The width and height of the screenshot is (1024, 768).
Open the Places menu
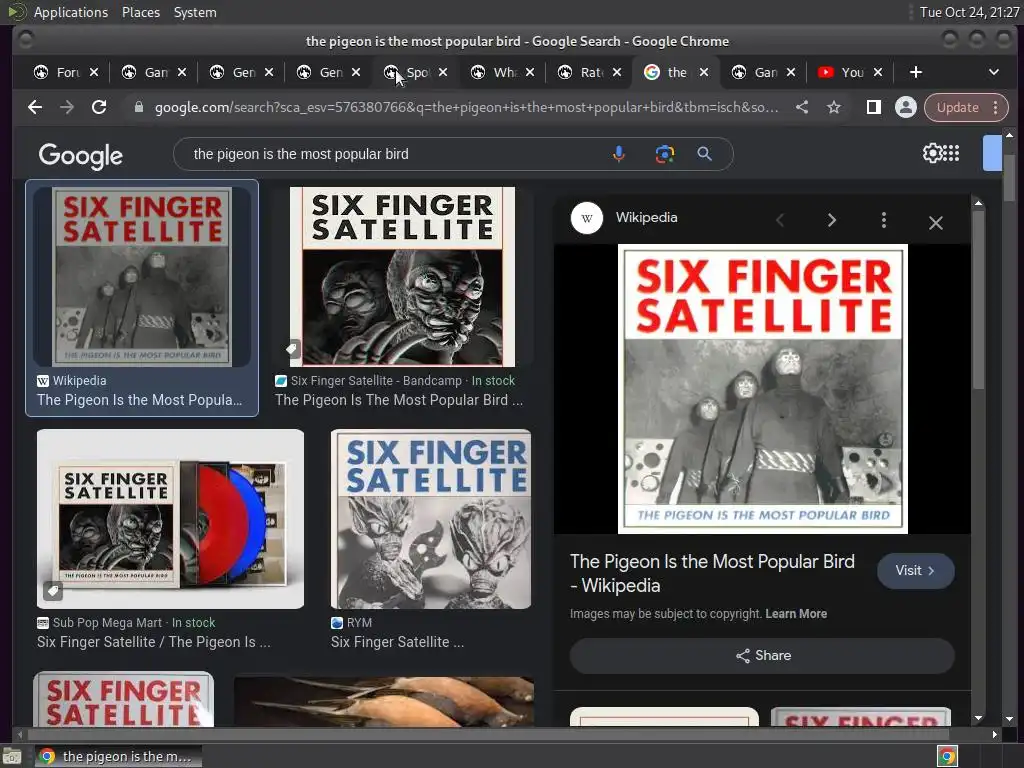pyautogui.click(x=140, y=12)
